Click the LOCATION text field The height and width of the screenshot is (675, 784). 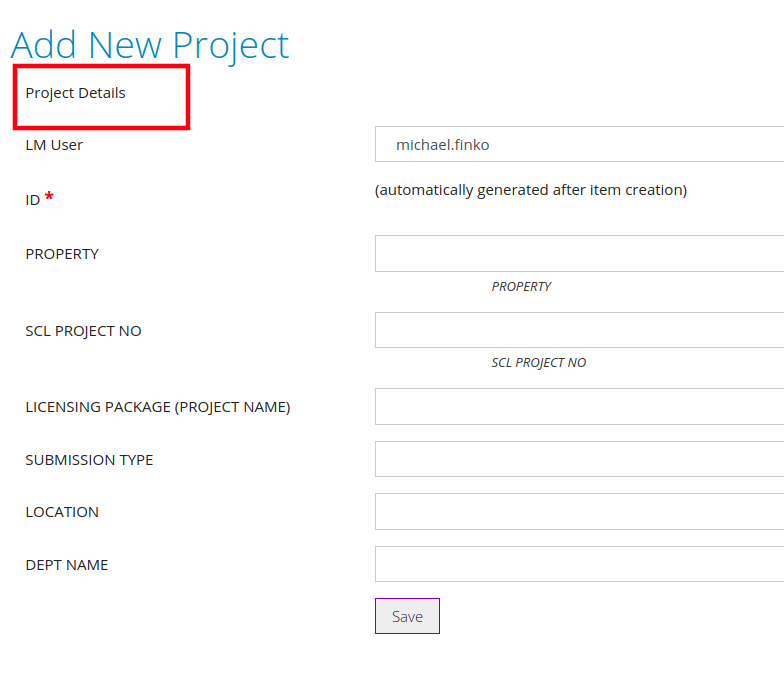tap(580, 512)
